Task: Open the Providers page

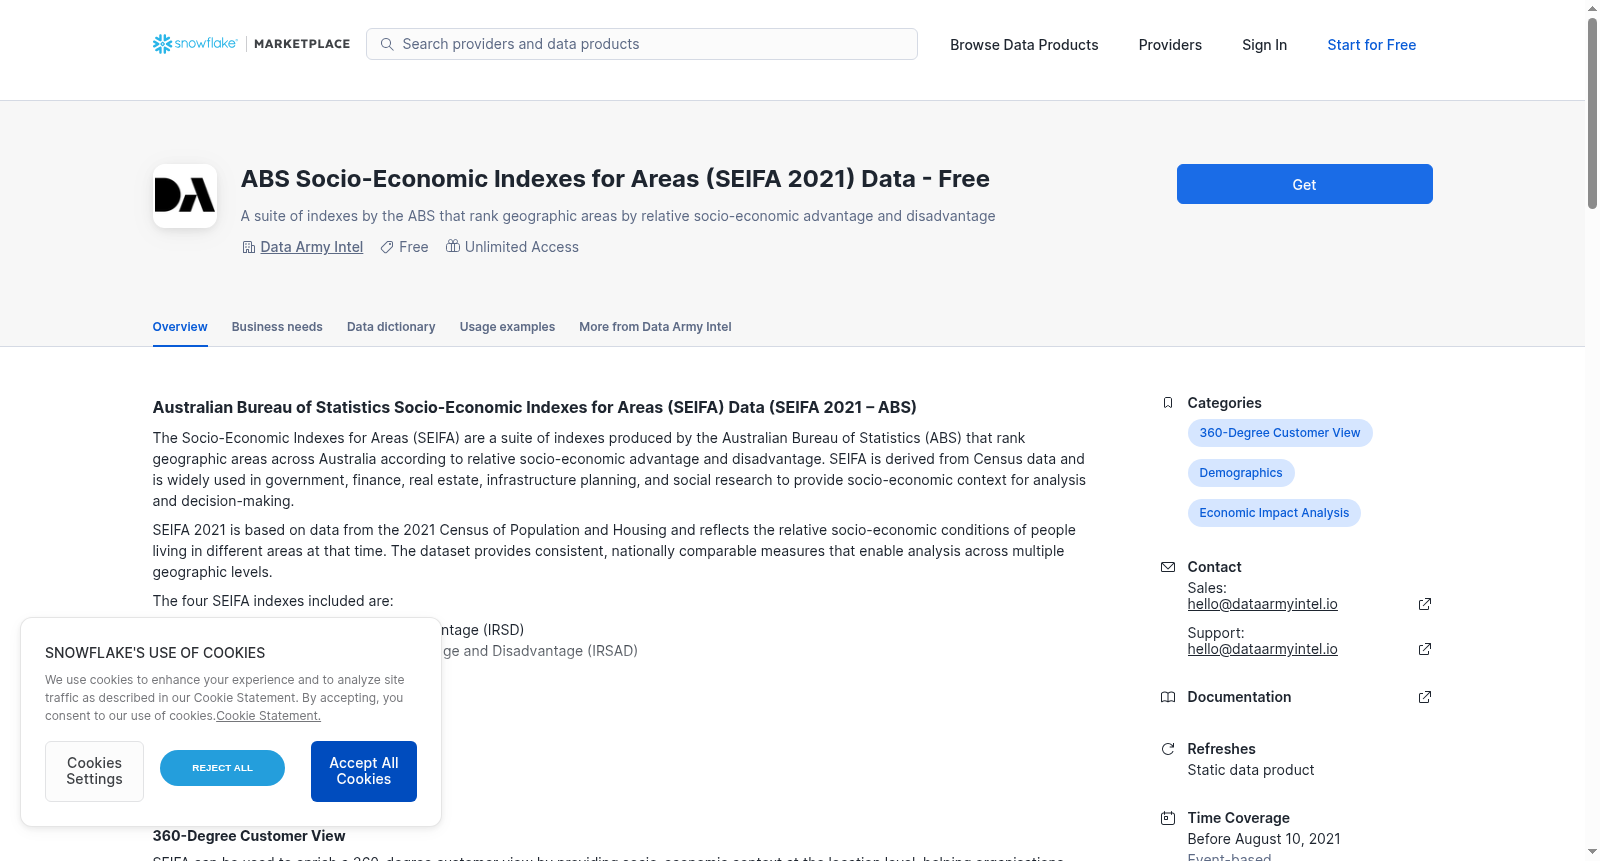Action: pos(1170,45)
